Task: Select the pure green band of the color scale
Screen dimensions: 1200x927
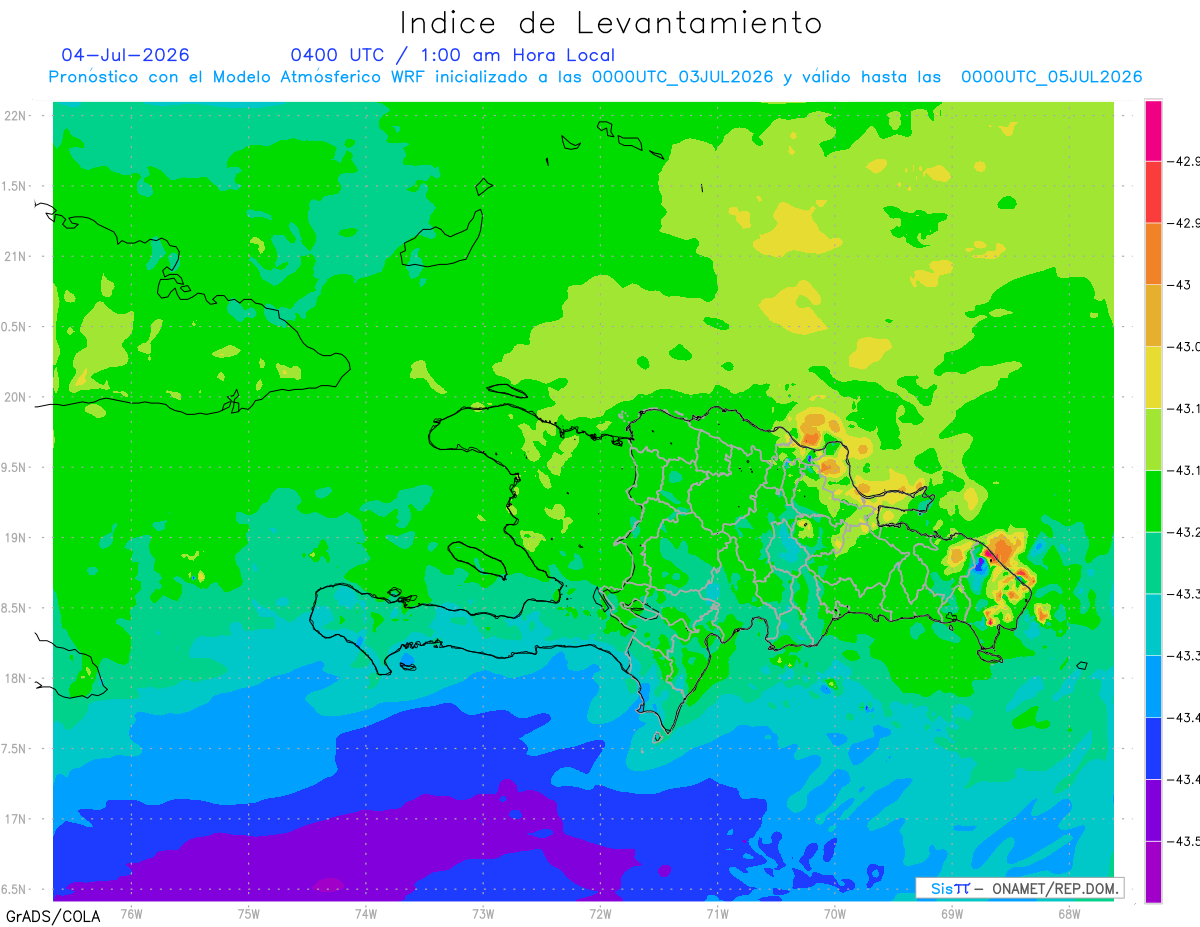Action: click(x=1153, y=501)
